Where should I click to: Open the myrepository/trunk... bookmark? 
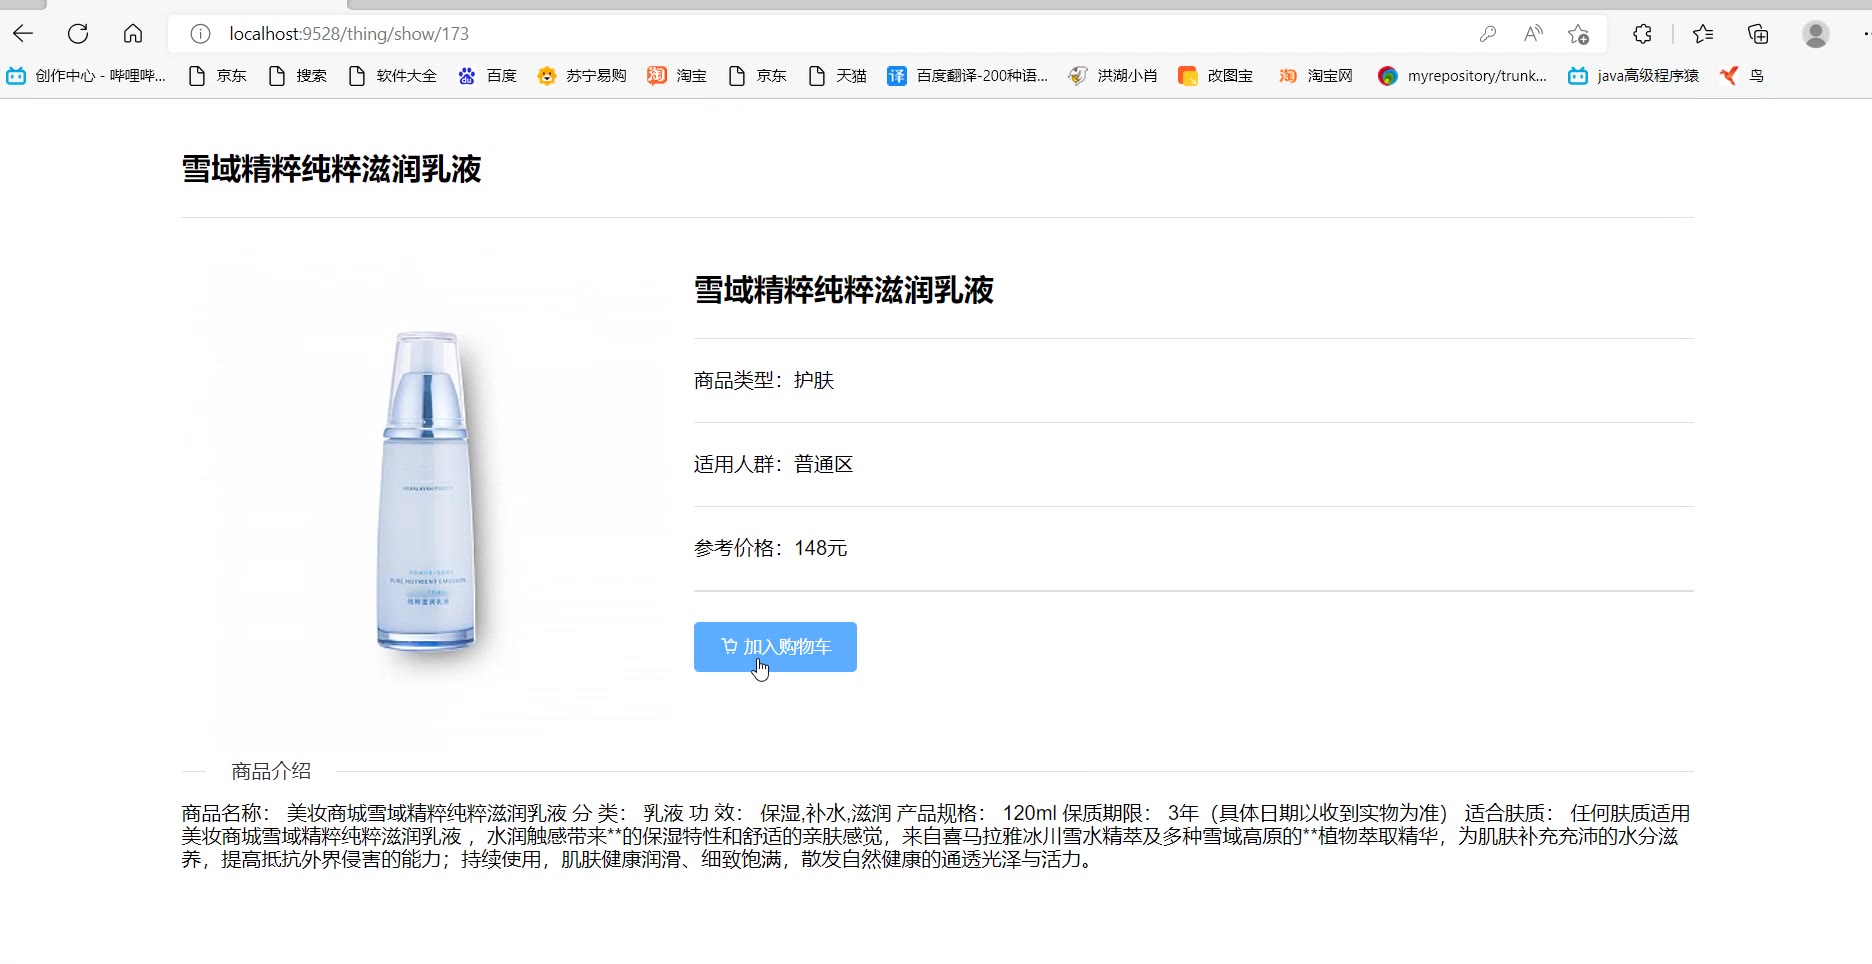pos(1462,76)
